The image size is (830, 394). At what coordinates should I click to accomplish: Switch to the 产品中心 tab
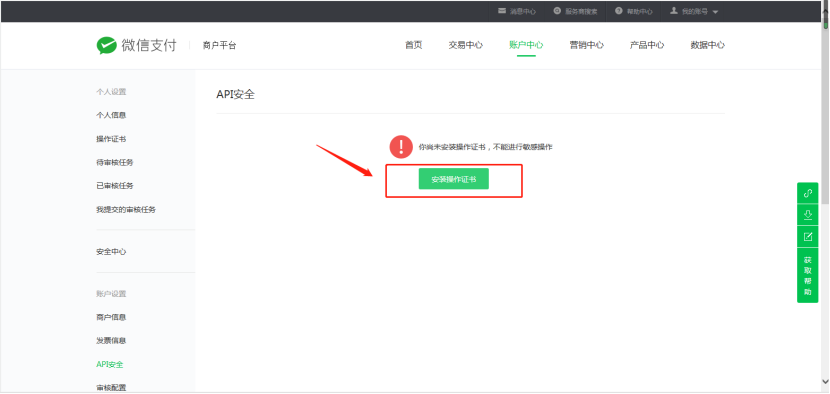(x=647, y=45)
